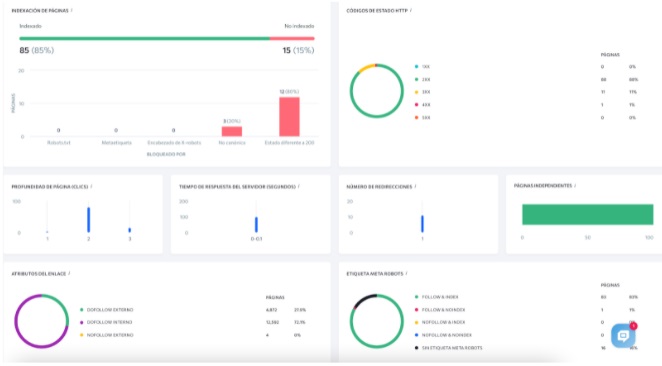Click the Nofollow Externo legend entry

[106, 335]
